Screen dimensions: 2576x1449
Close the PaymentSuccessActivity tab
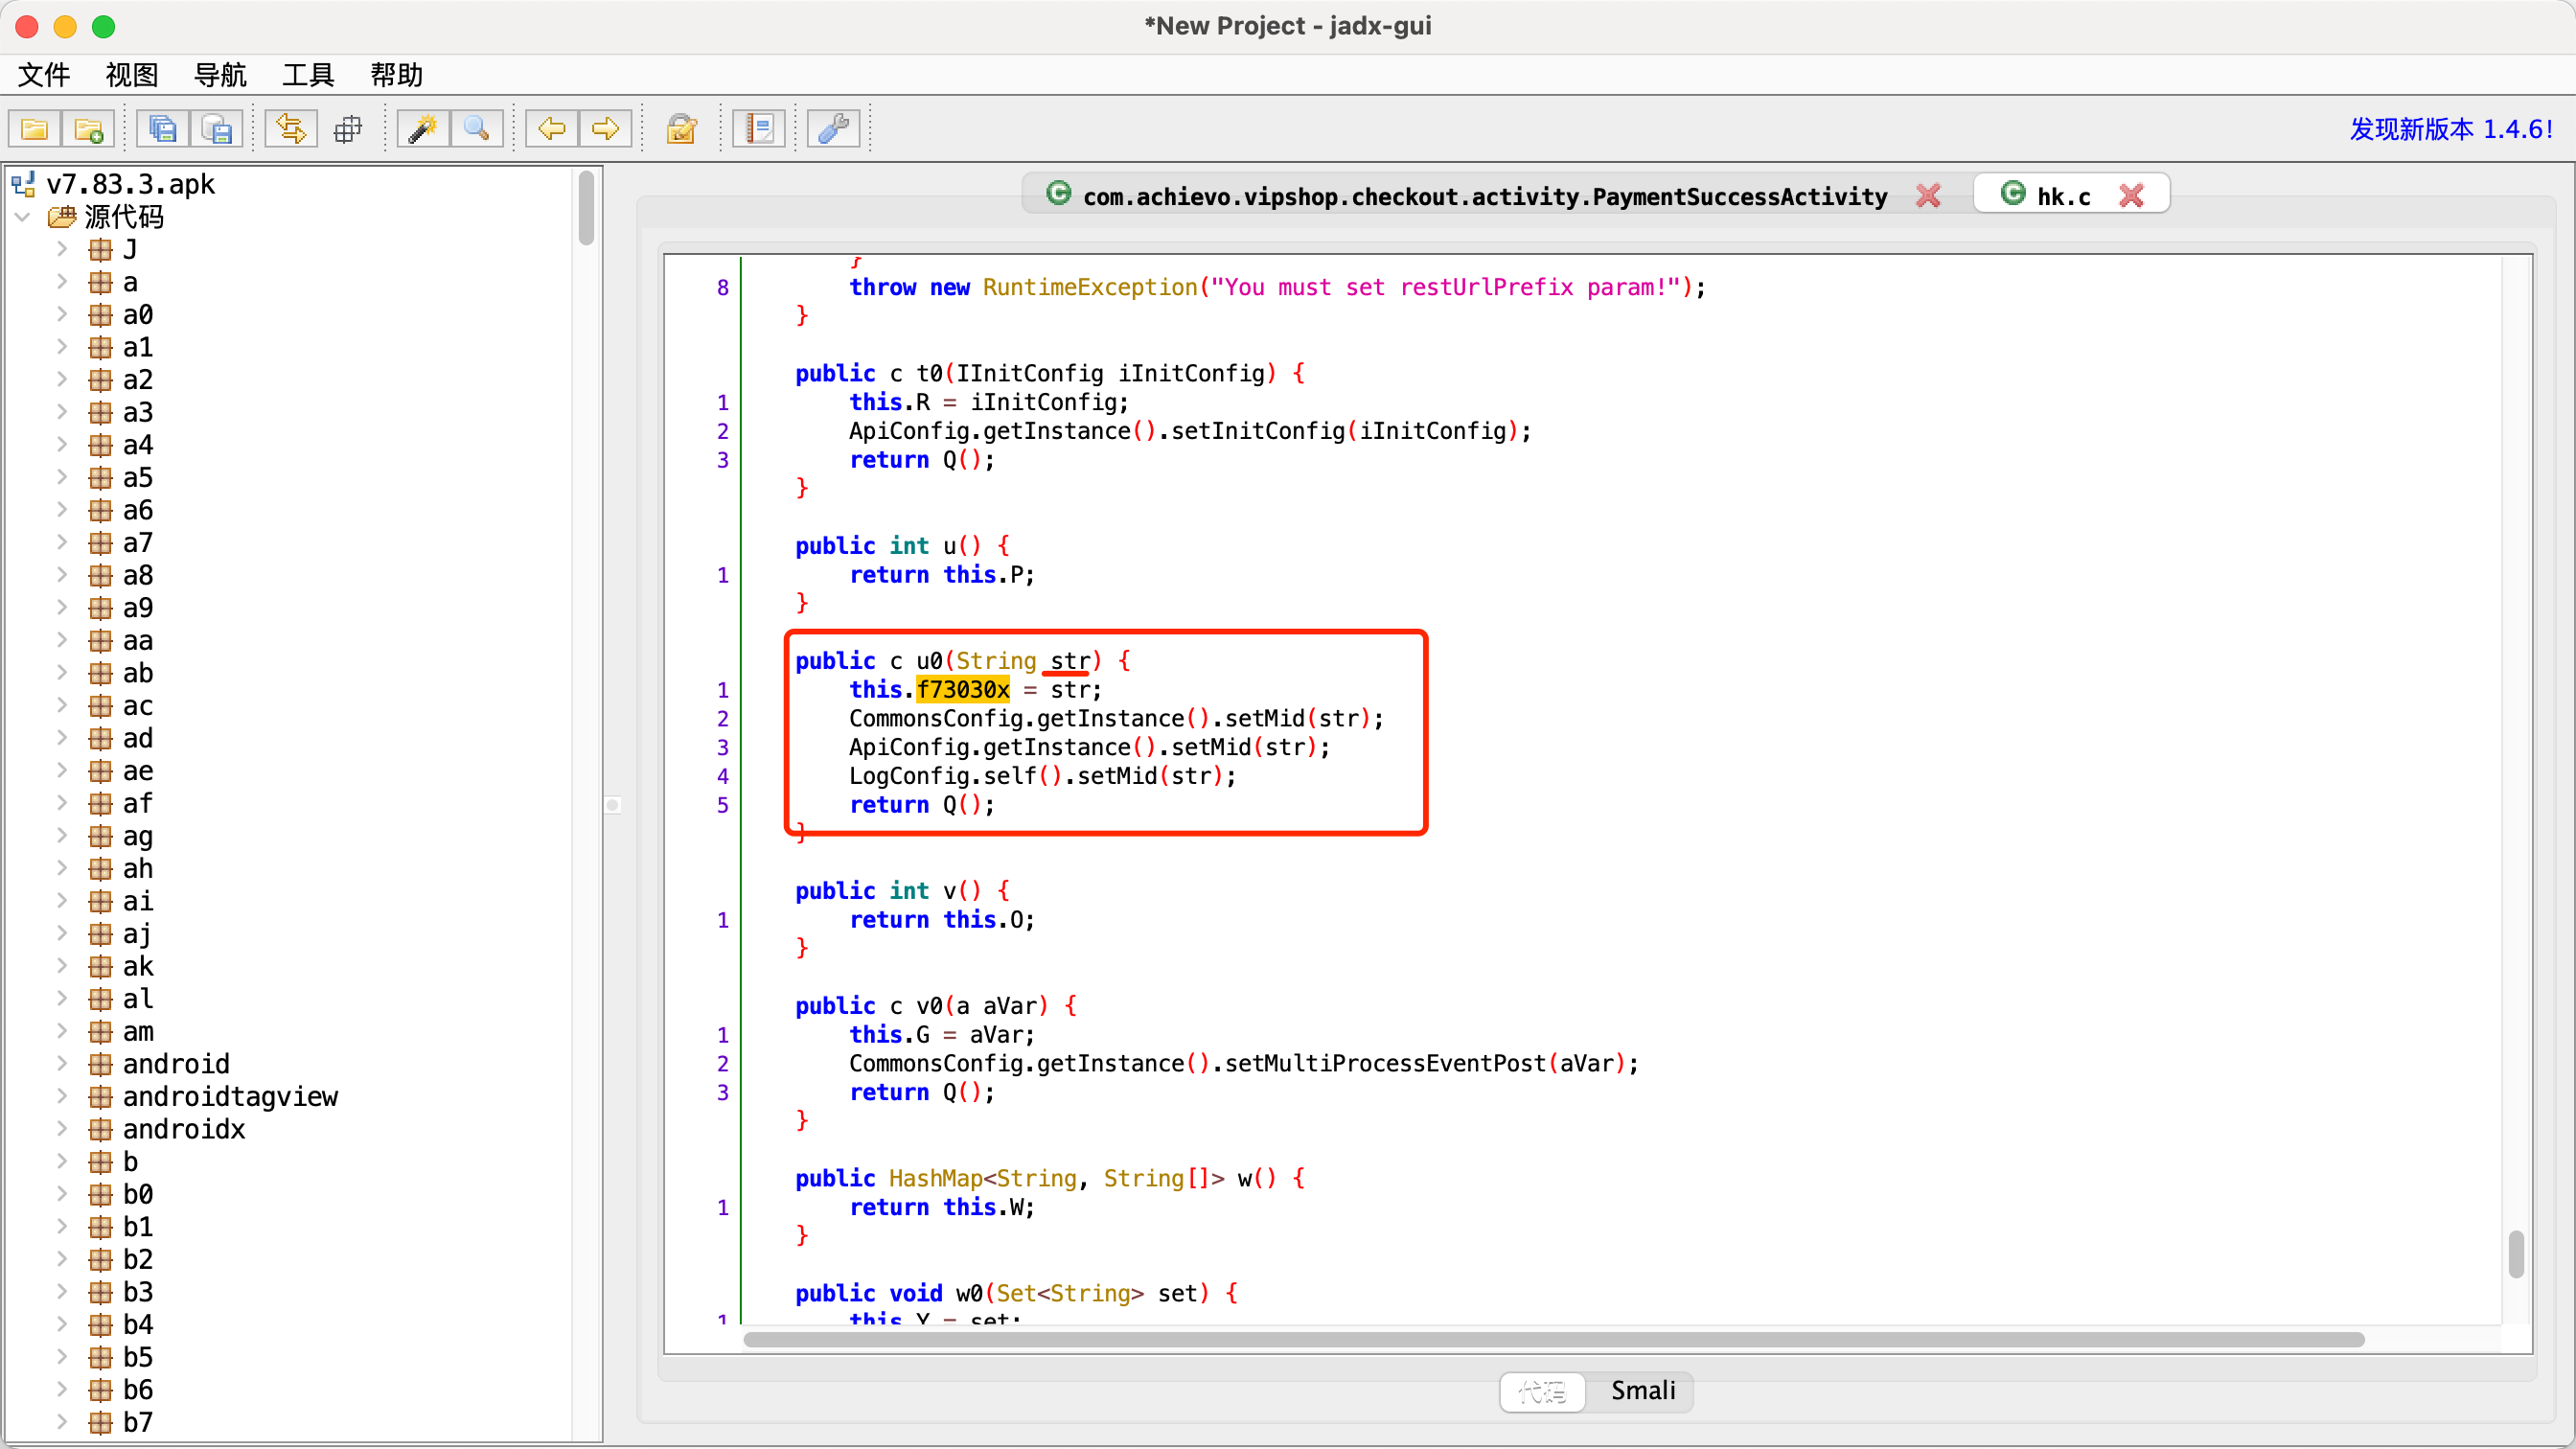click(1929, 196)
